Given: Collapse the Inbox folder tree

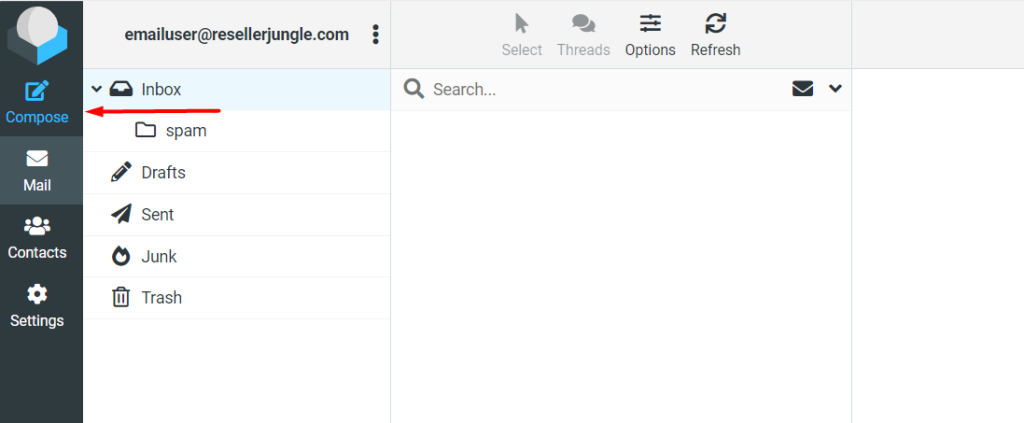Looking at the screenshot, I should [x=97, y=89].
